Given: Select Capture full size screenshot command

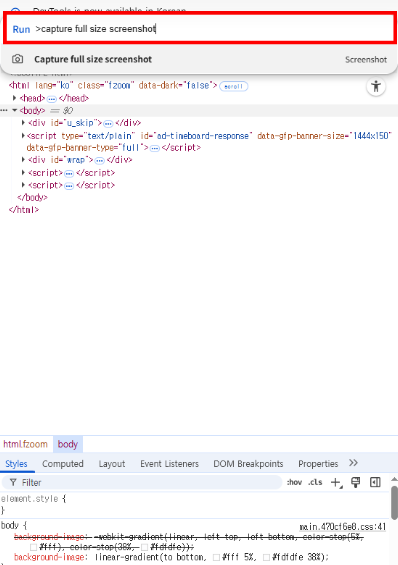Looking at the screenshot, I should pyautogui.click(x=199, y=59).
